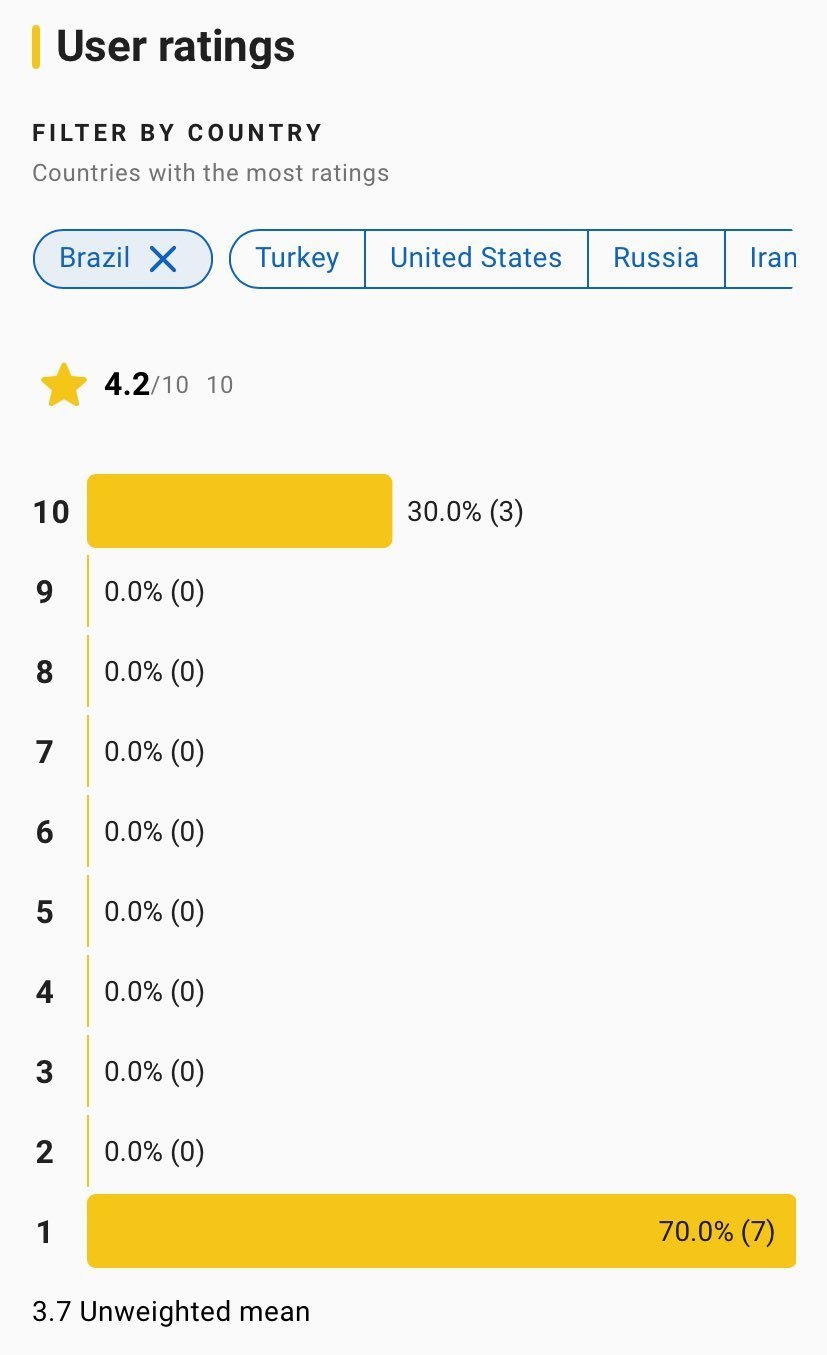Filter ratings by United States
This screenshot has width=827, height=1355.
pos(476,258)
